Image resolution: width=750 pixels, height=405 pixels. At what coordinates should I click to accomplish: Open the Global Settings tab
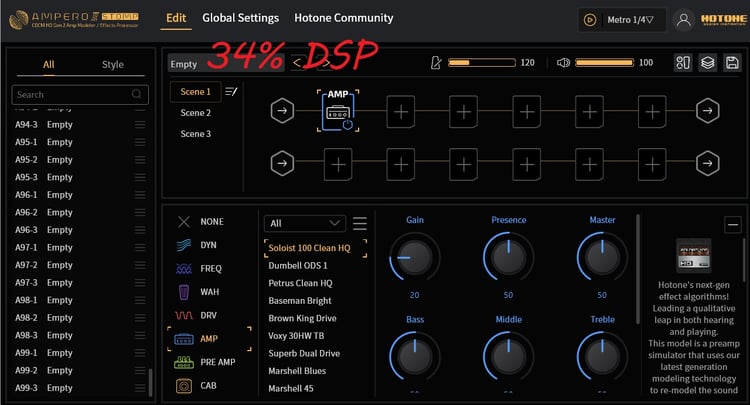[x=240, y=18]
